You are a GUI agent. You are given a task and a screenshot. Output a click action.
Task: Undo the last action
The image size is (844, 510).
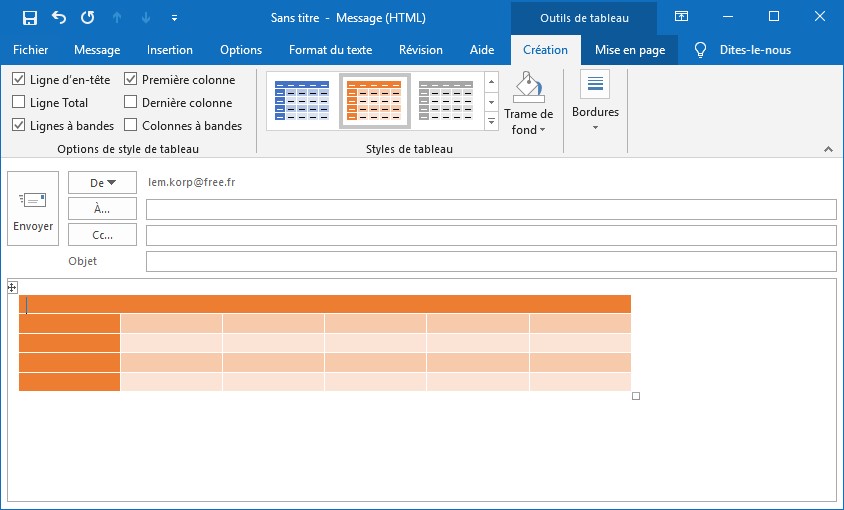(58, 17)
